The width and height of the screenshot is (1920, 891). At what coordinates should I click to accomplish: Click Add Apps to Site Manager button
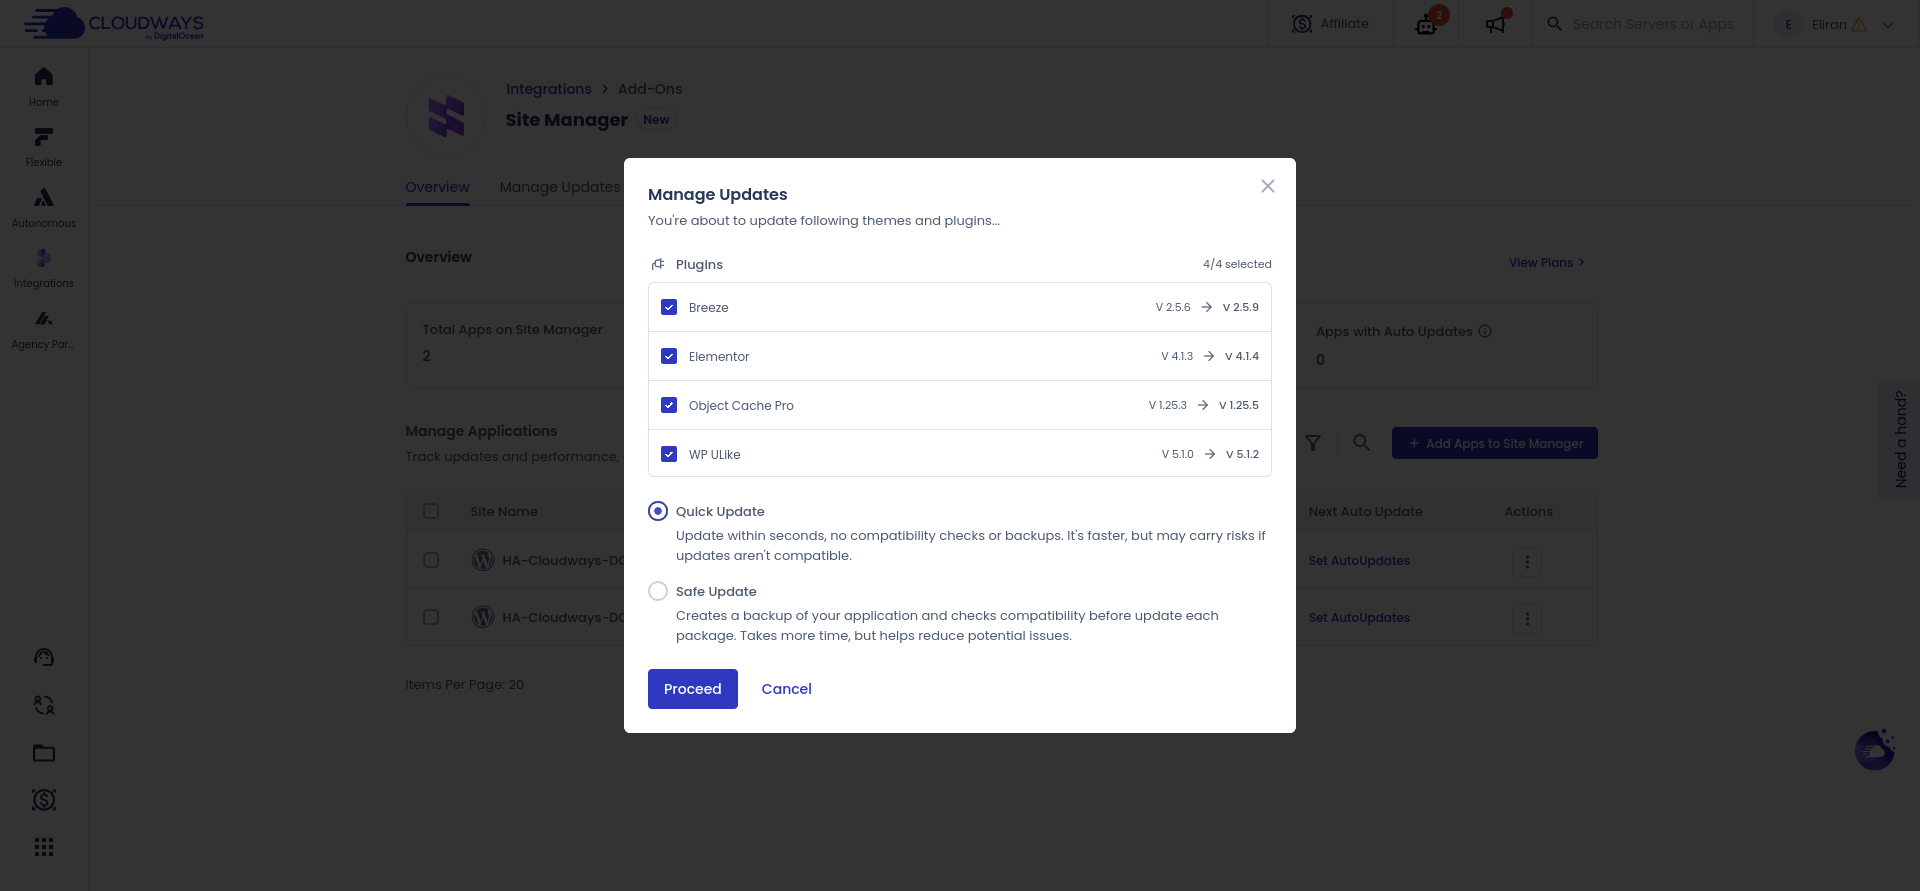click(1495, 443)
